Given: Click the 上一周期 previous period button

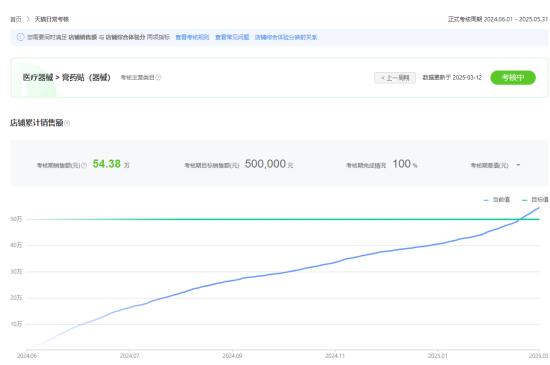Looking at the screenshot, I should [x=395, y=78].
